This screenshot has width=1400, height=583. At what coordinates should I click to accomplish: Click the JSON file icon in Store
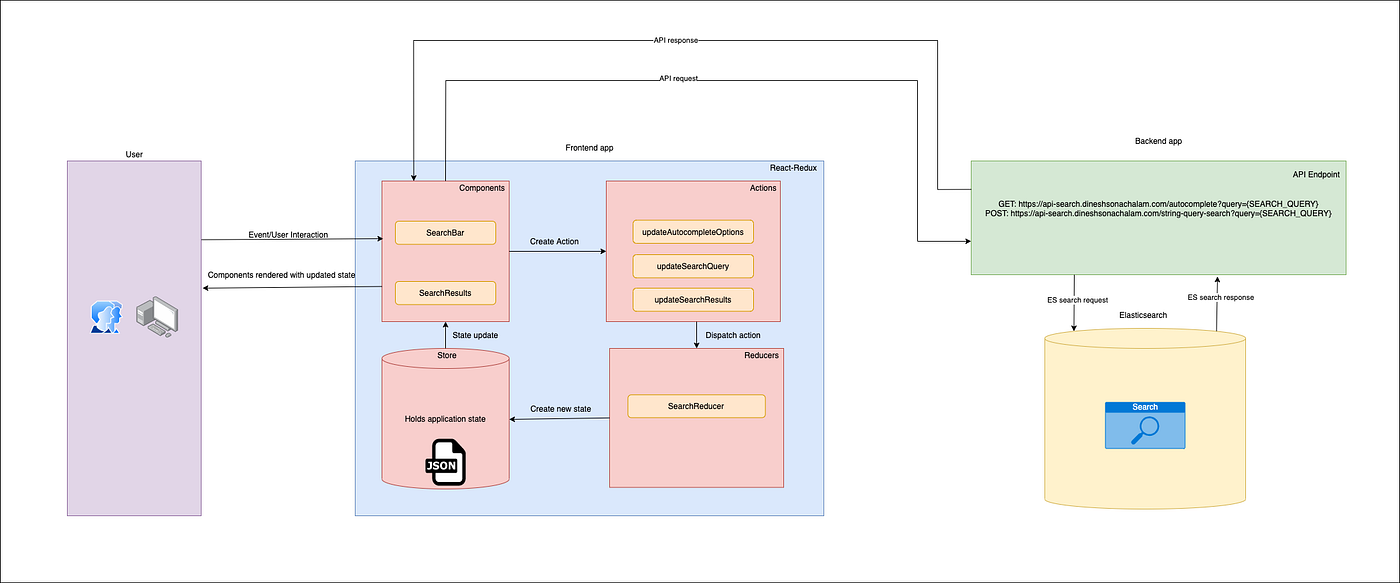click(448, 461)
